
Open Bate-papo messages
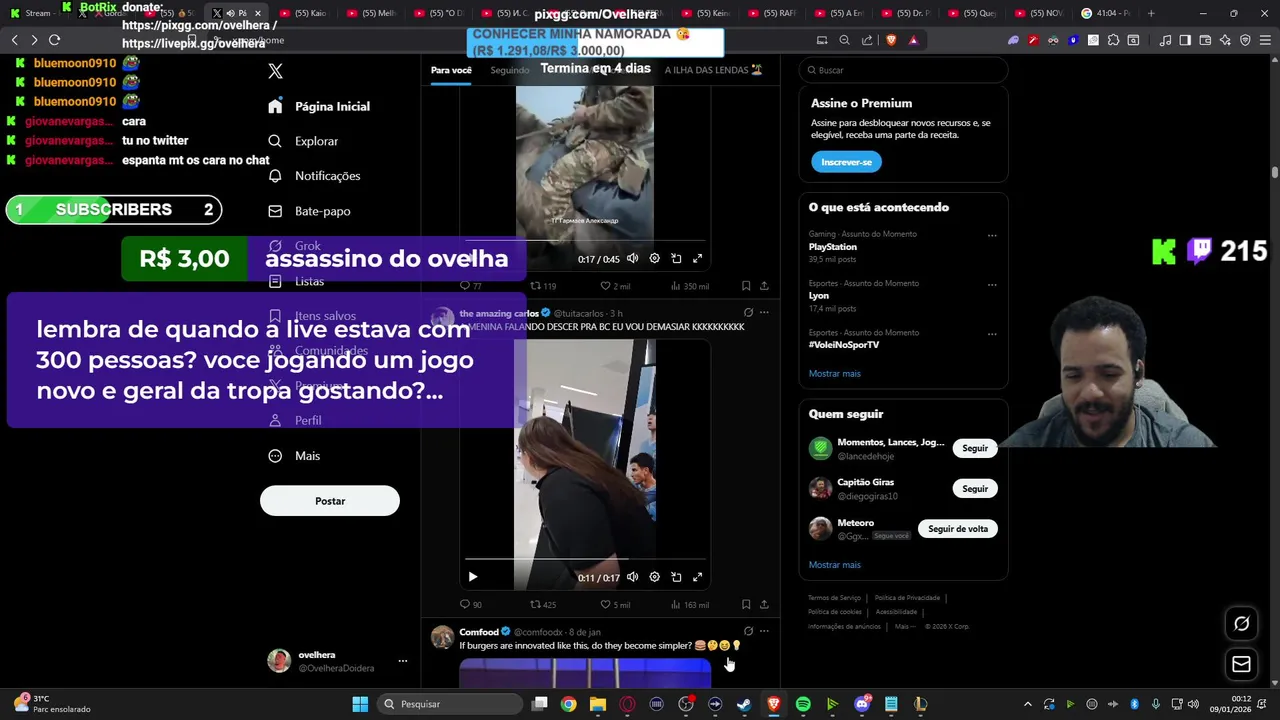pyautogui.click(x=309, y=211)
